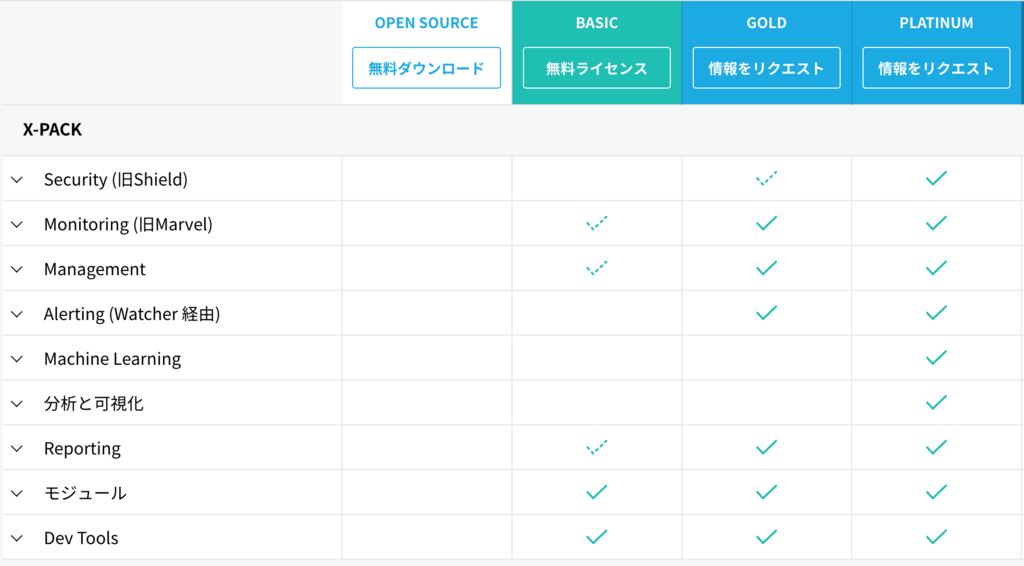Expand the Reporting row chevron
This screenshot has width=1024, height=566.
(17, 448)
